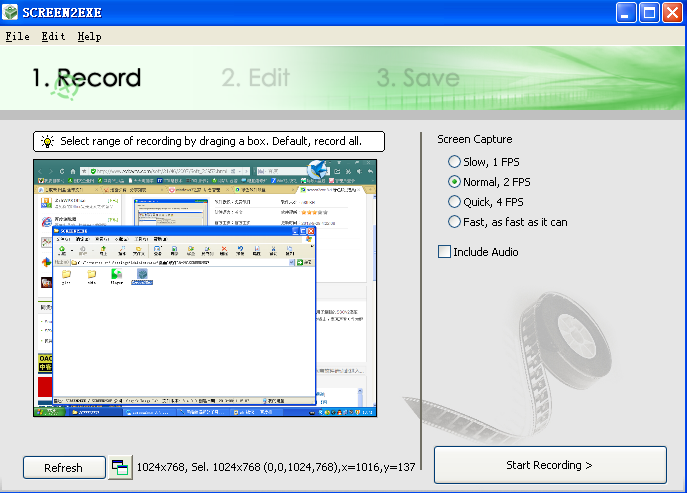Click the desktop preview thumbnail
Viewport: 687px width, 493px height.
point(207,288)
